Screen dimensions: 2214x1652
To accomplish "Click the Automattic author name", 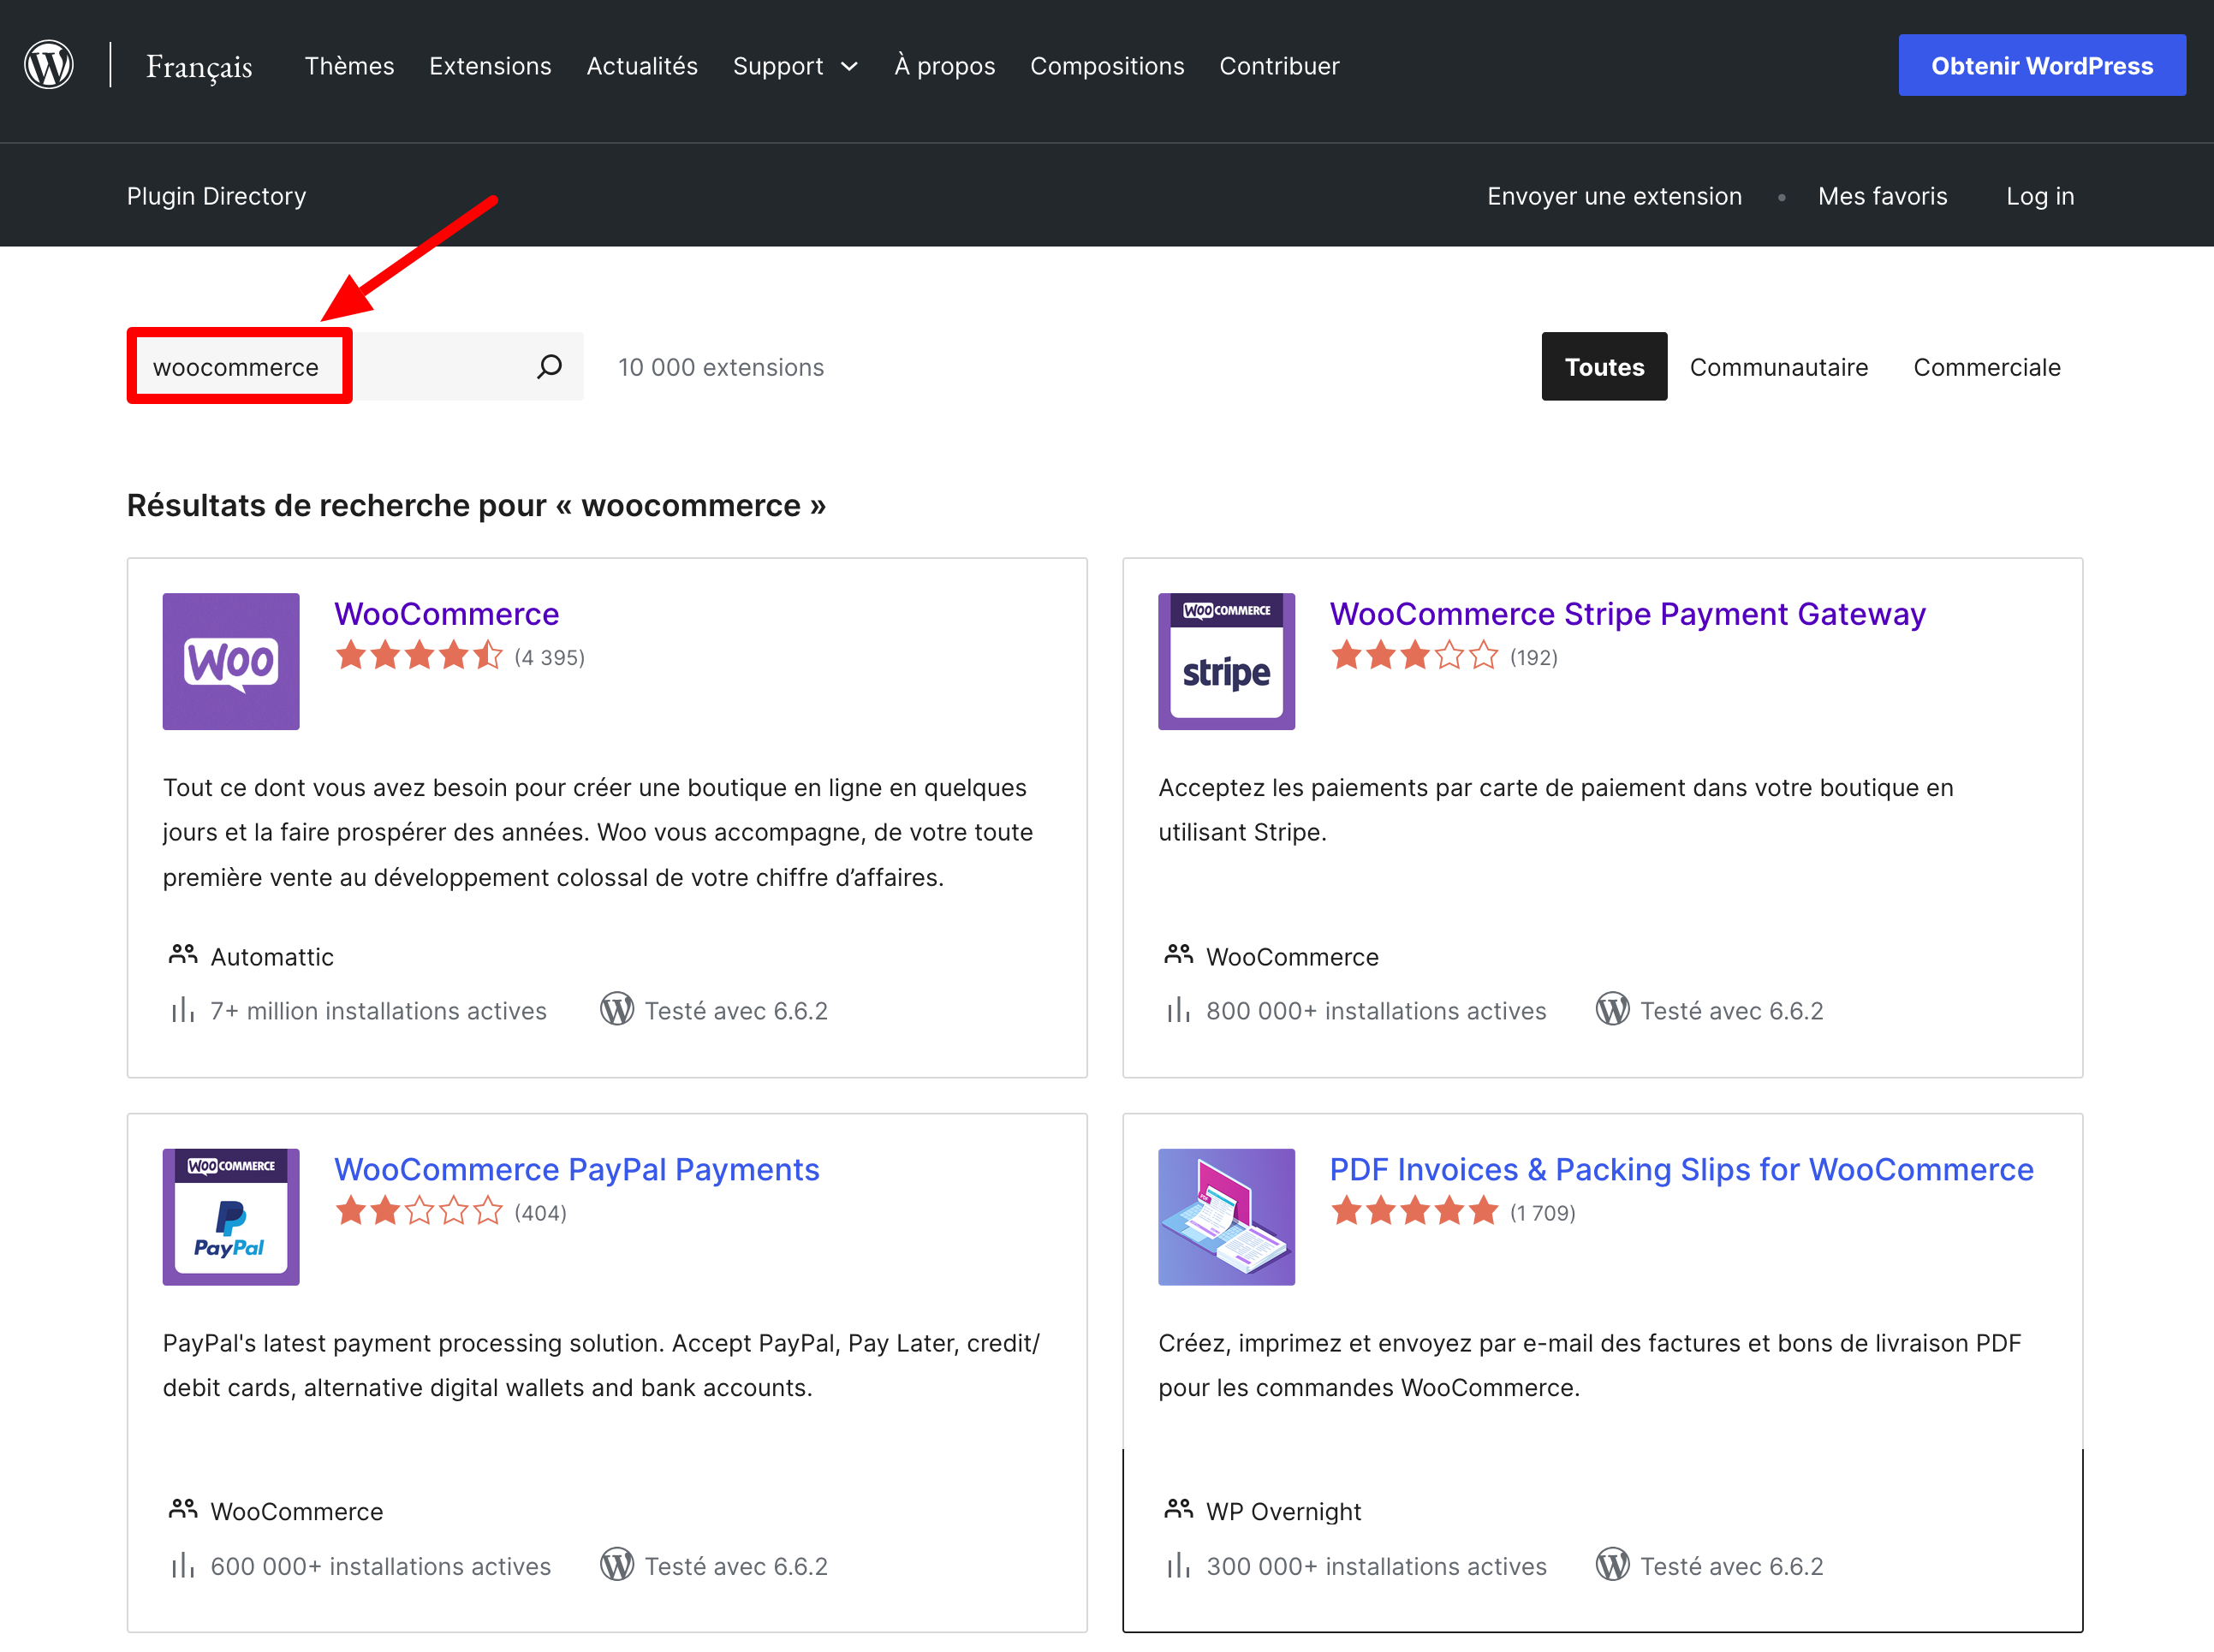I will point(272,957).
